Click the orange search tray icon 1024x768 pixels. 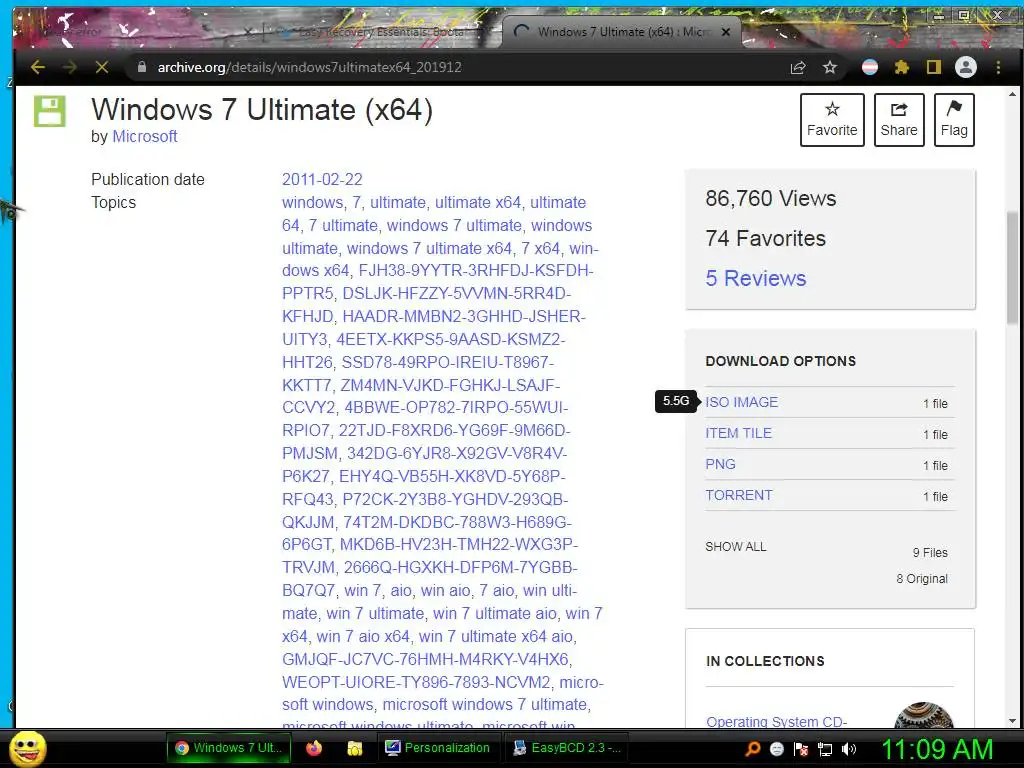tap(752, 749)
